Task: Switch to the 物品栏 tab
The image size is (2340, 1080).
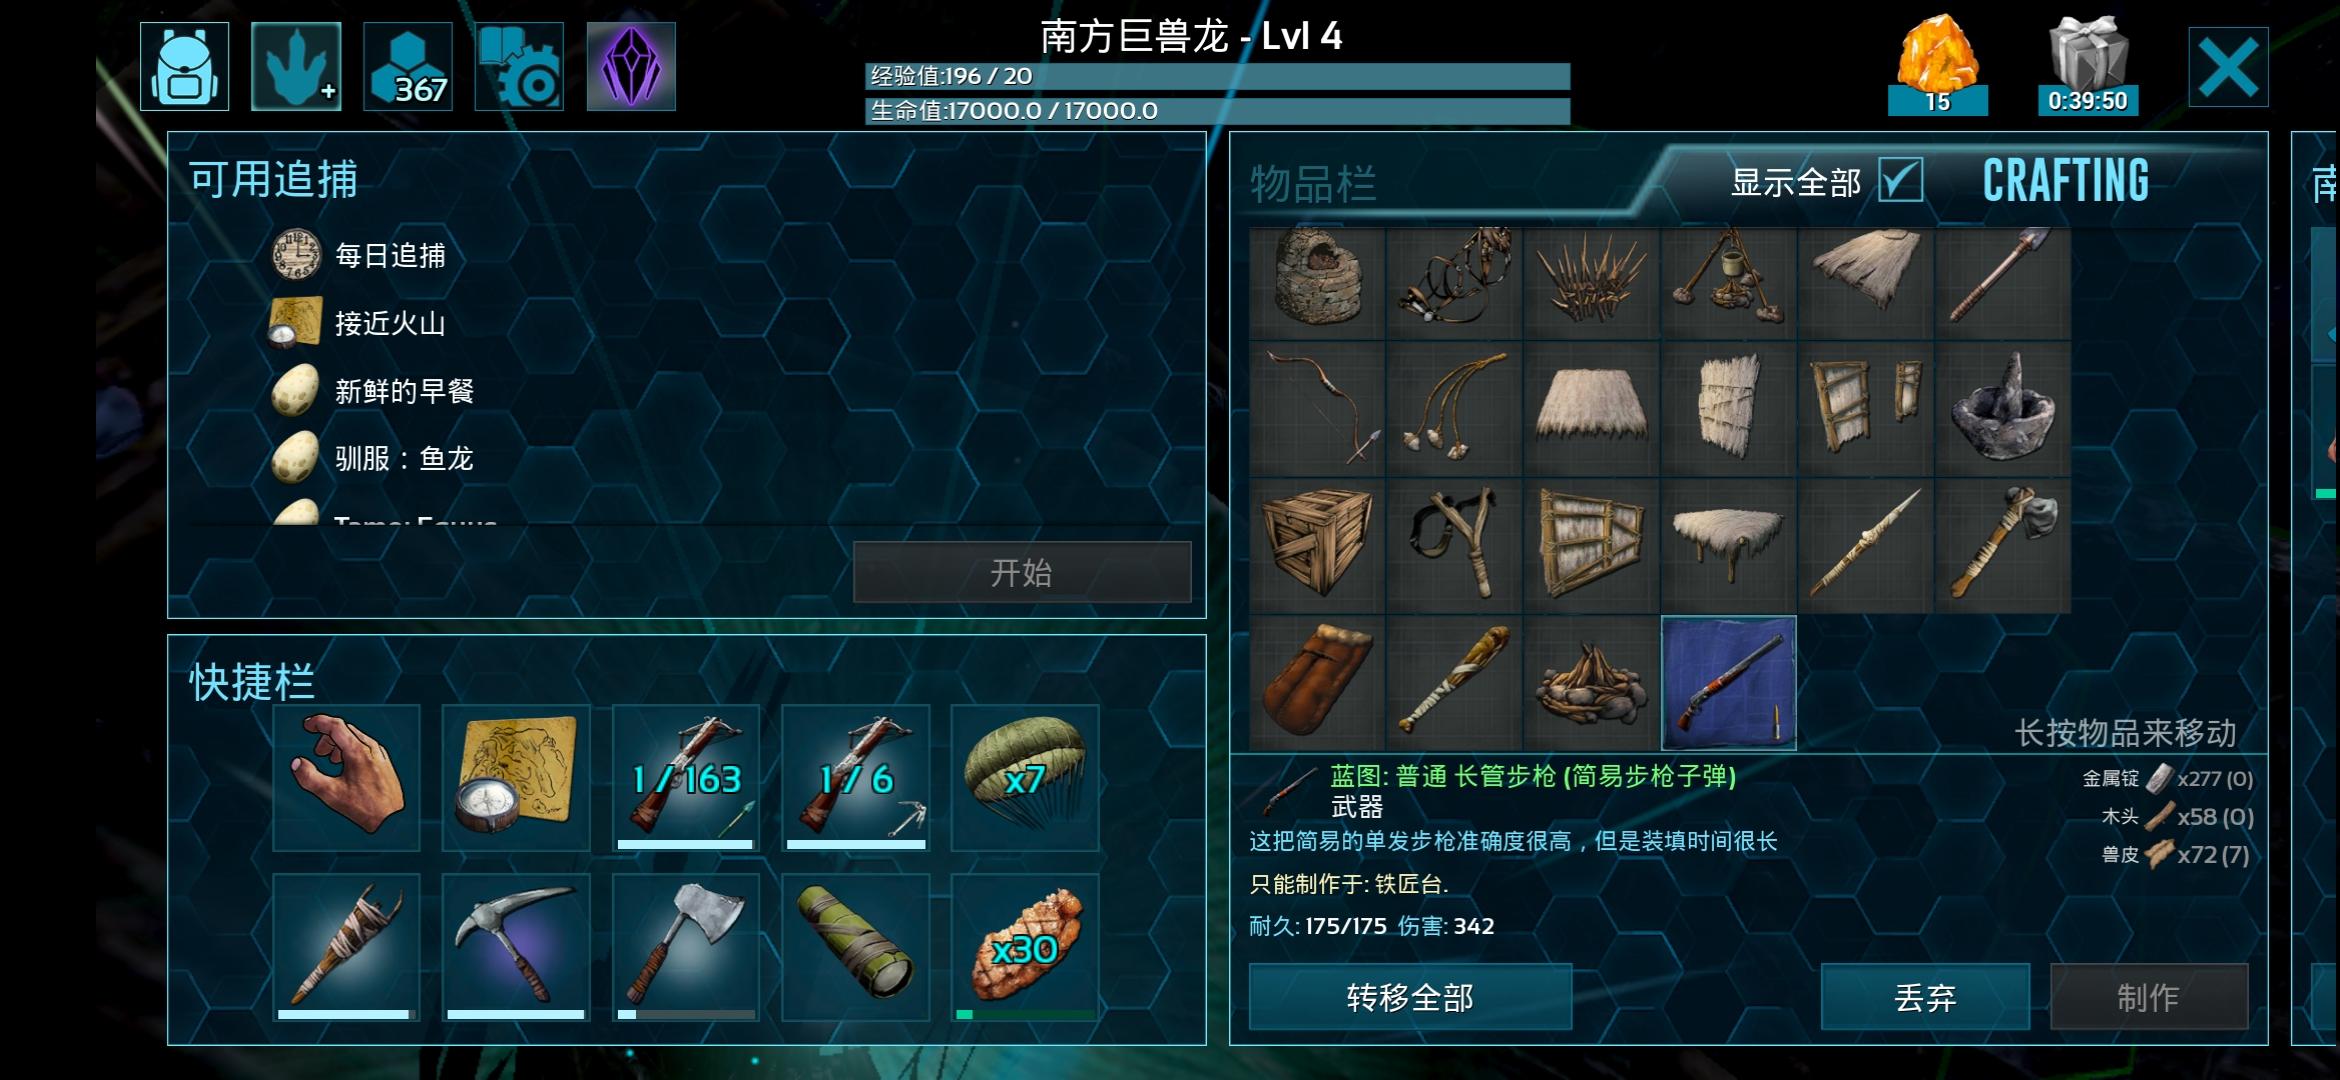Action: [1313, 184]
